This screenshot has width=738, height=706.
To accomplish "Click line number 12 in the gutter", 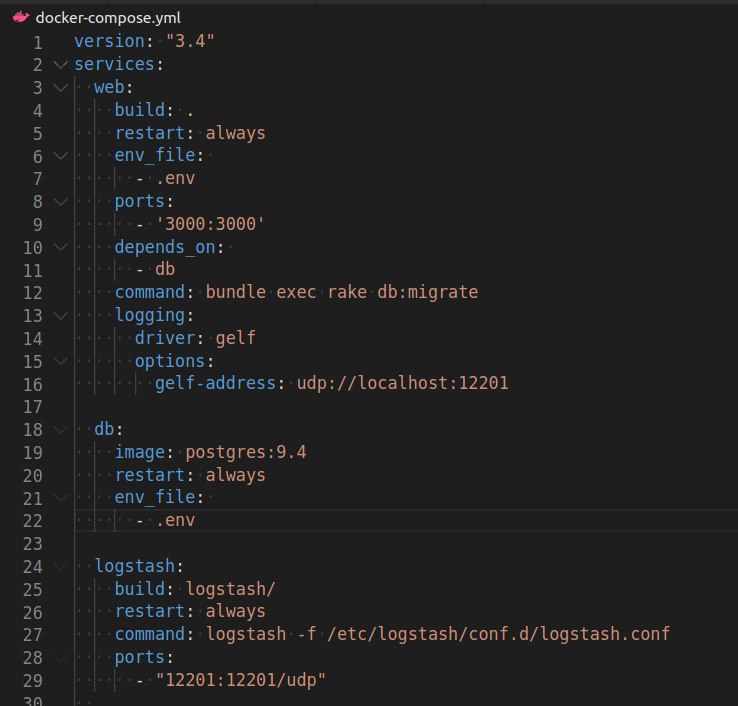I will [33, 293].
